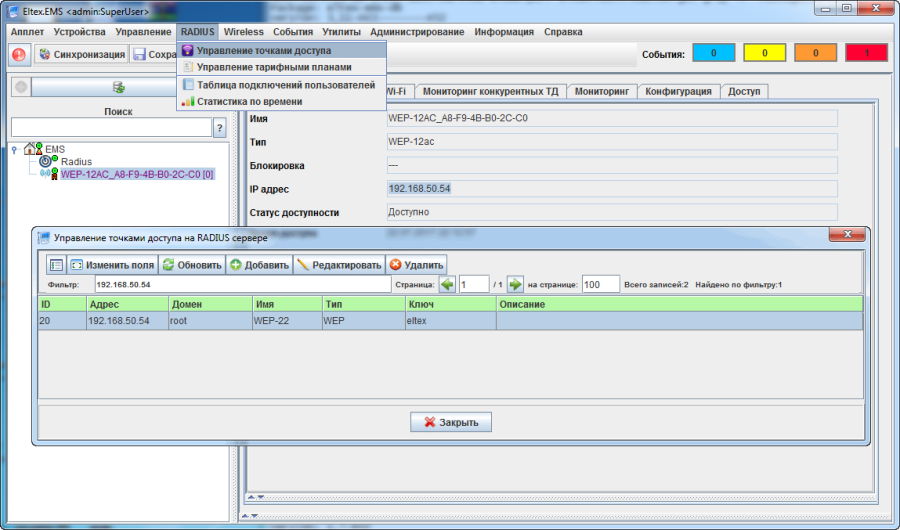Image resolution: width=900 pixels, height=530 pixels.
Task: Select WEP-12AC_A8-F9-4B-B0-2C-C0 device in tree
Action: pos(137,175)
